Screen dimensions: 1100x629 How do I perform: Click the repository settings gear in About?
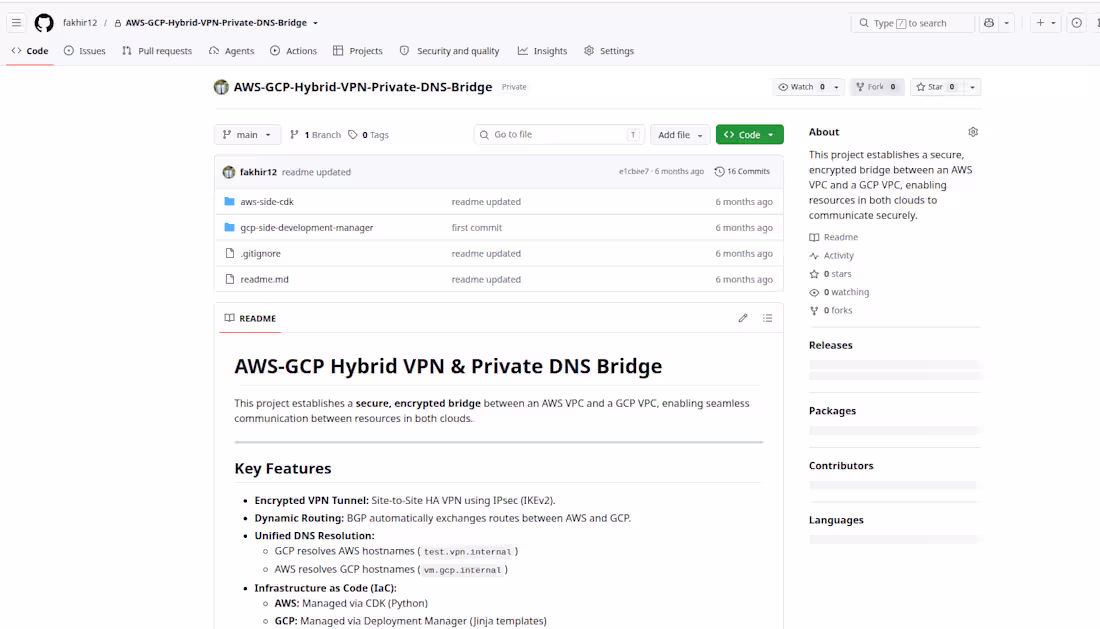coord(972,132)
